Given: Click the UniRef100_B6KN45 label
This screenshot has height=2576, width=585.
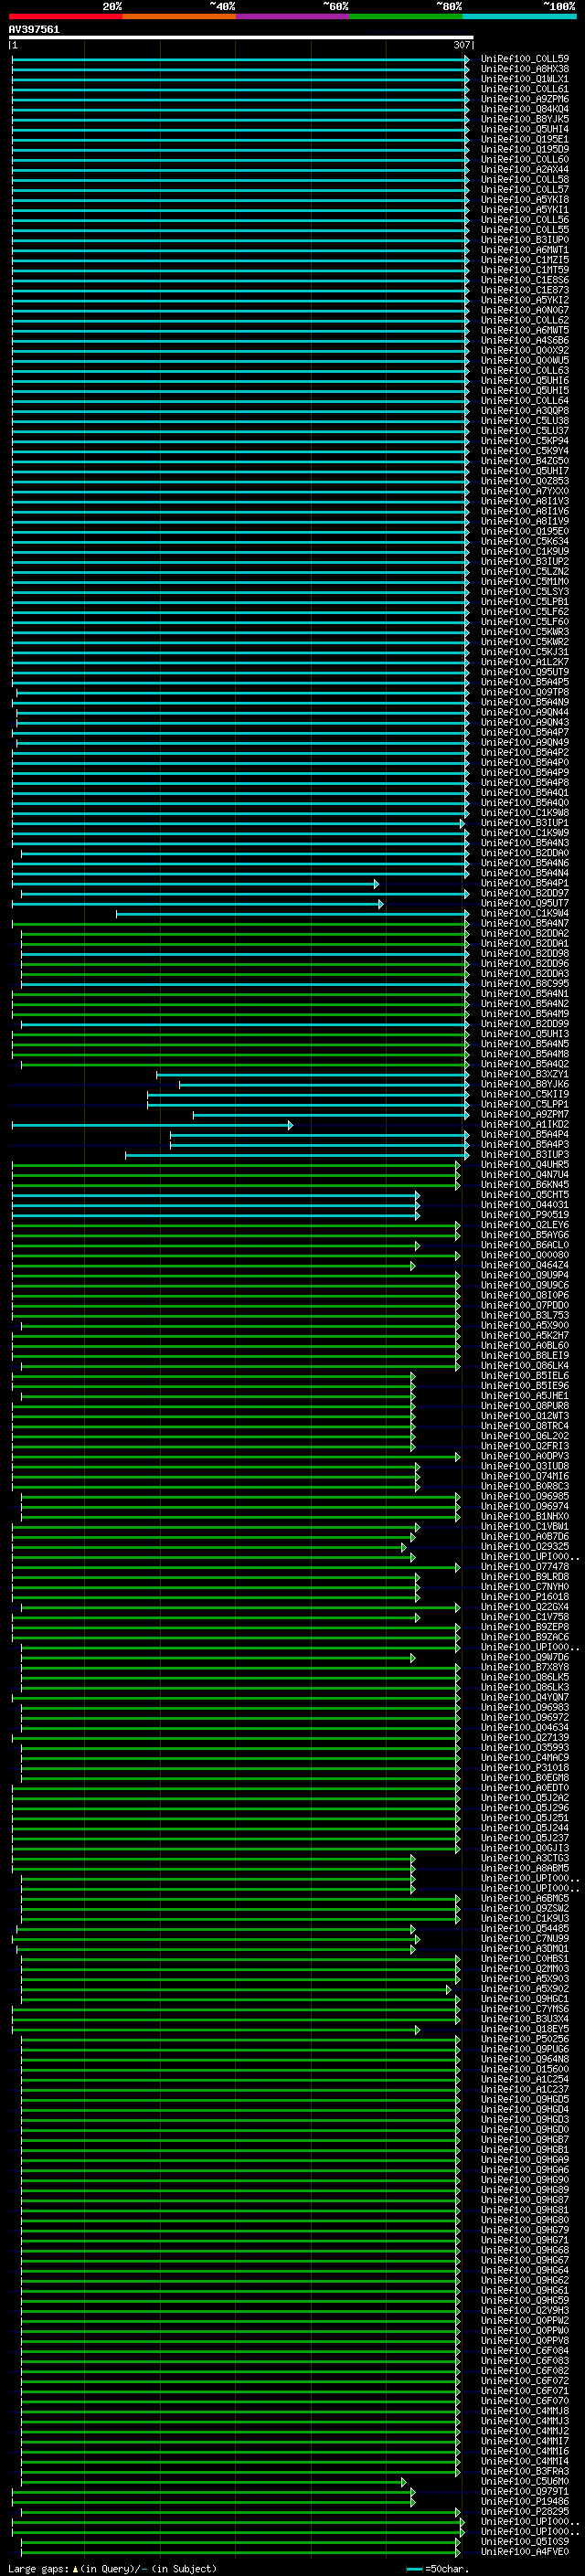Looking at the screenshot, I should point(525,1185).
